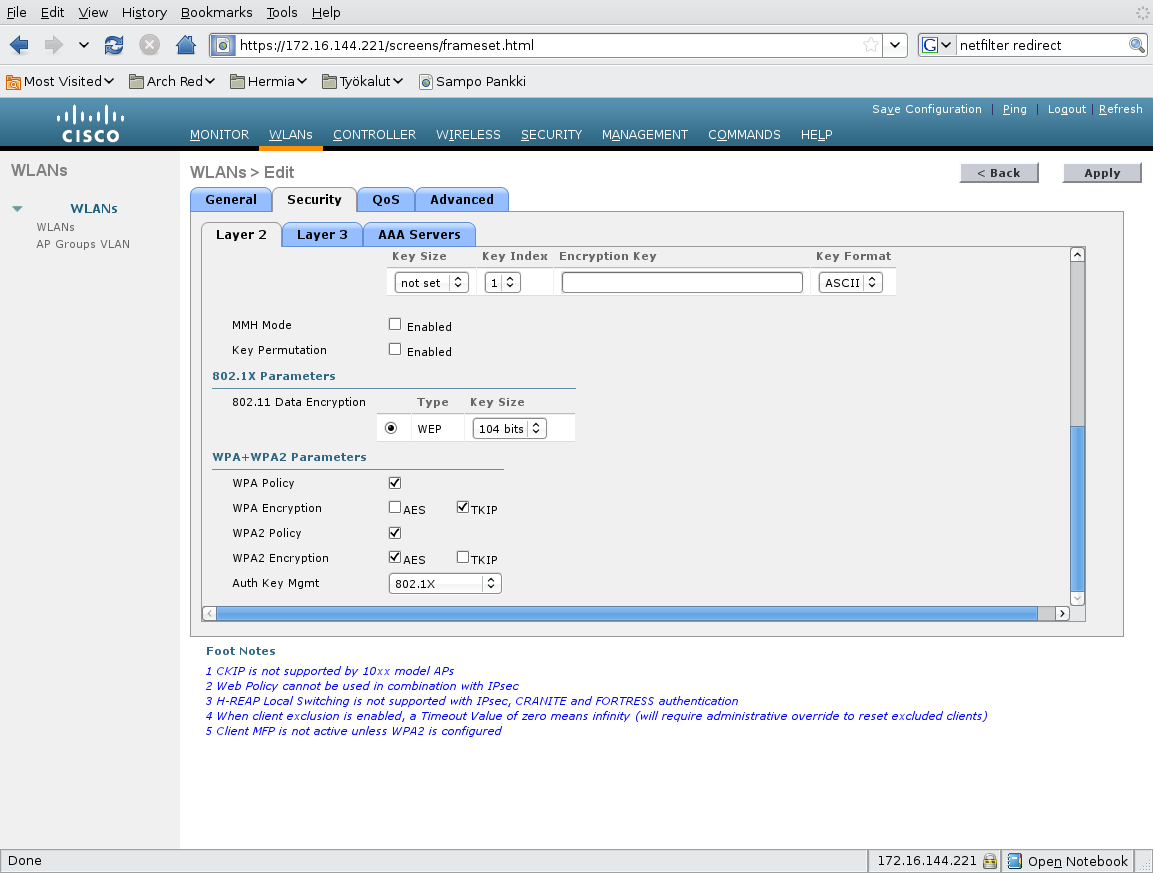Switch to the AAA Servers tab
Image resolution: width=1153 pixels, height=873 pixels.
click(419, 235)
